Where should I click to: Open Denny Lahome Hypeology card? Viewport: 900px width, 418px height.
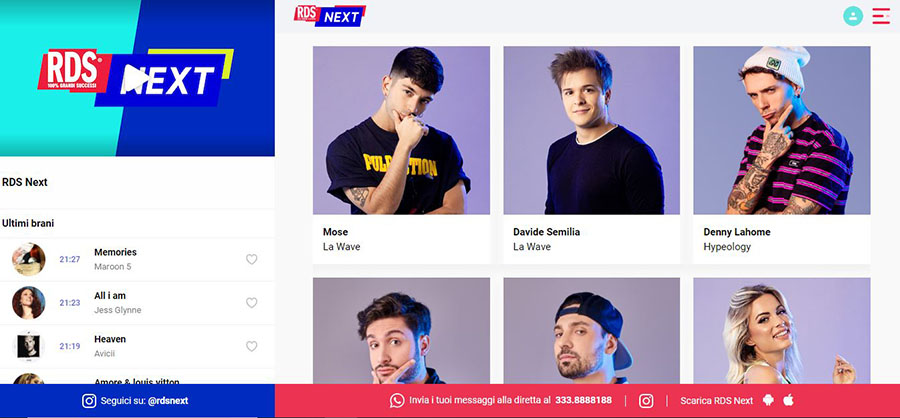pyautogui.click(x=782, y=155)
